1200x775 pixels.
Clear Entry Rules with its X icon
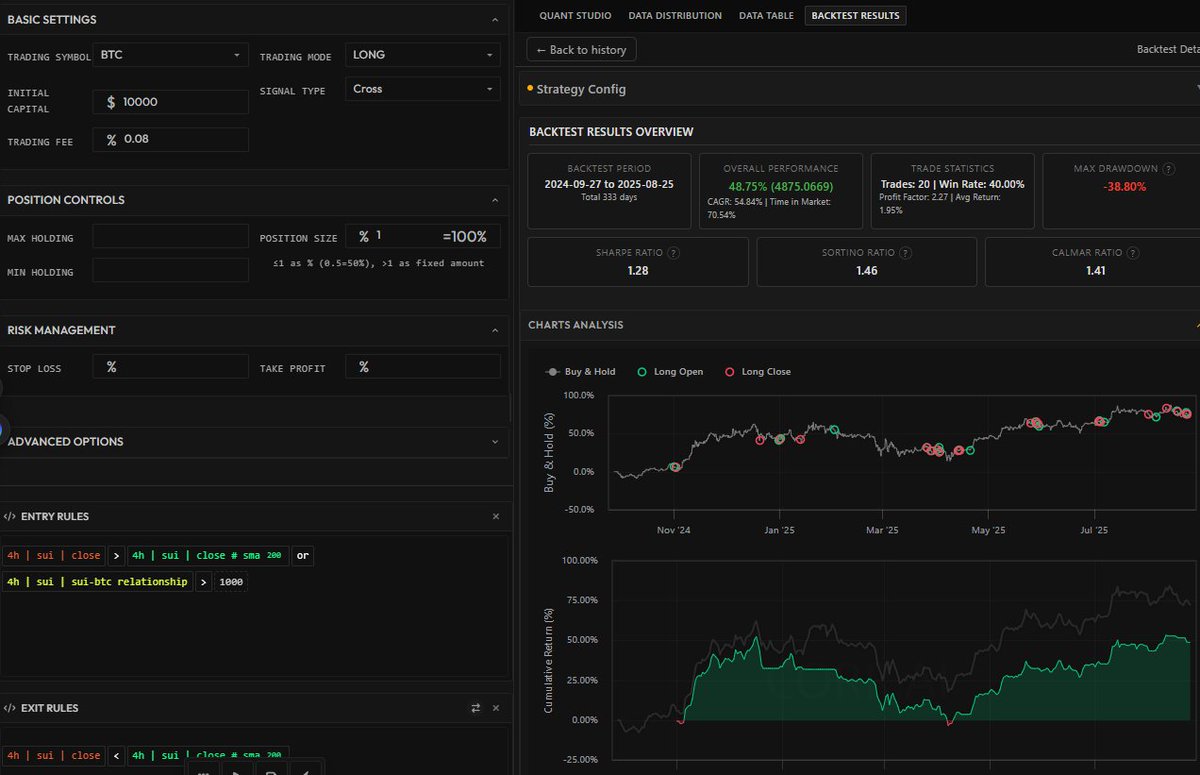click(x=496, y=517)
